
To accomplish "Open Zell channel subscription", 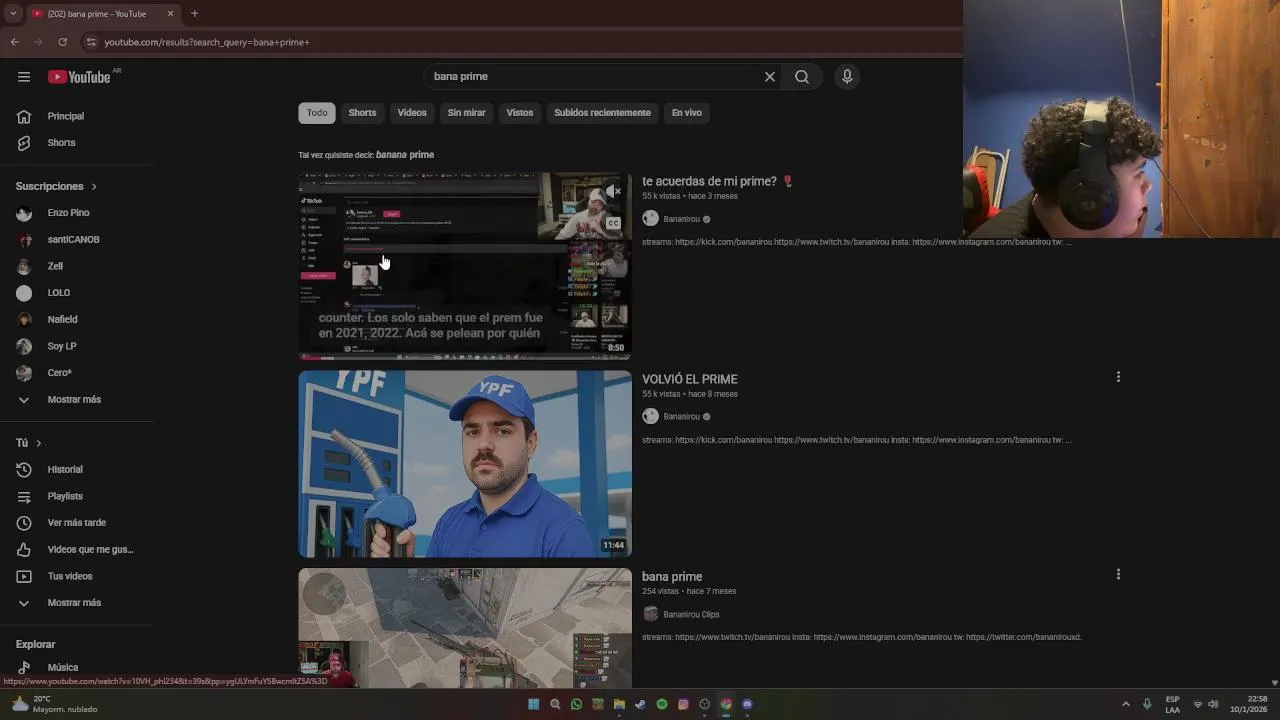I will pyautogui.click(x=77, y=266).
